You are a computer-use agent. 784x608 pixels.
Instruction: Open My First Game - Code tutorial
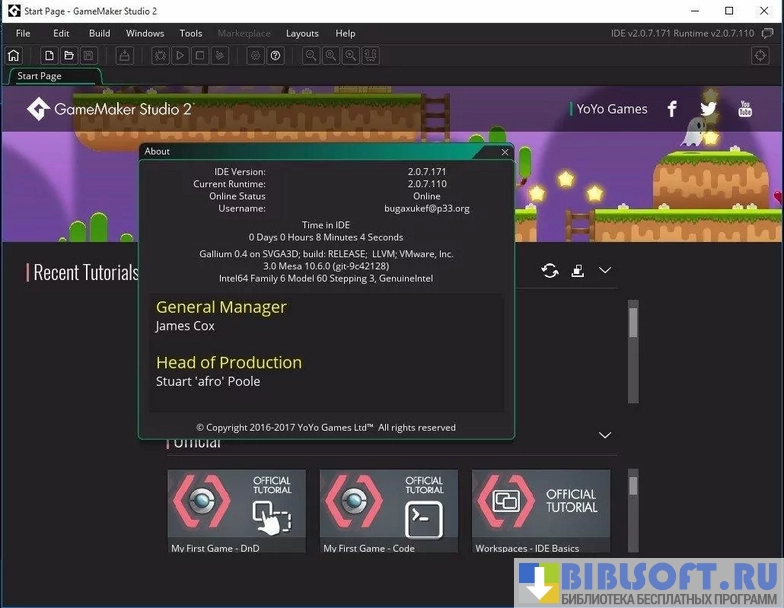point(388,511)
